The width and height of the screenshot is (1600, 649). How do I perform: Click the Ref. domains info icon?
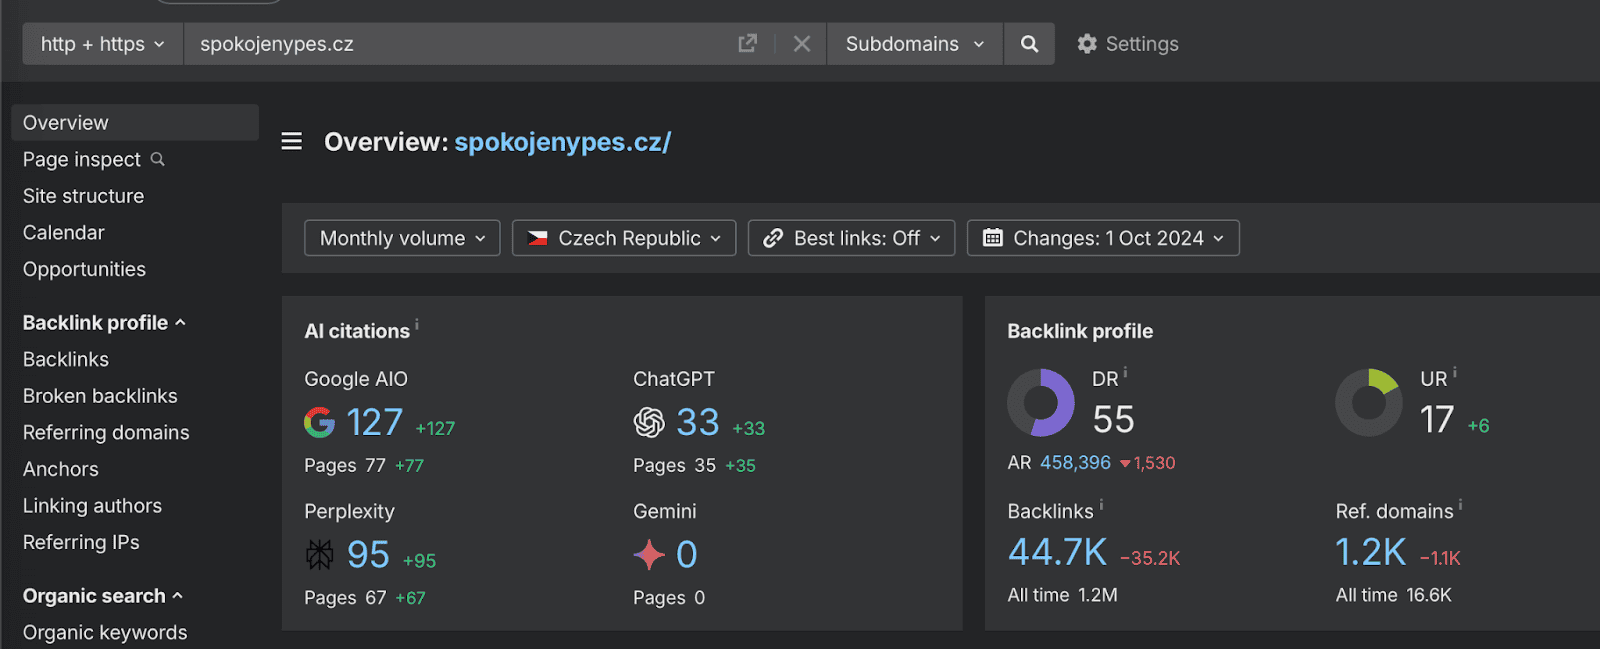[x=1460, y=505]
